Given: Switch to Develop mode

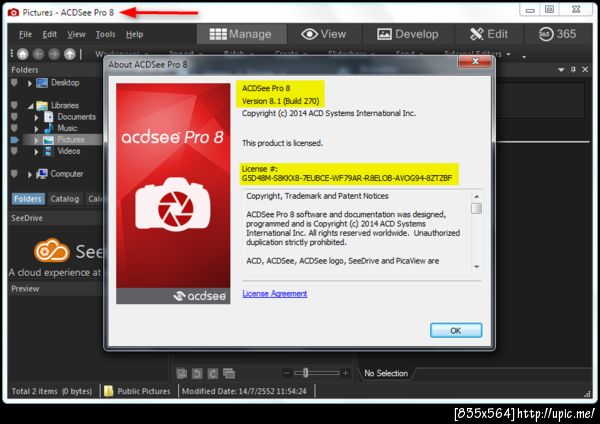Looking at the screenshot, I should click(408, 34).
